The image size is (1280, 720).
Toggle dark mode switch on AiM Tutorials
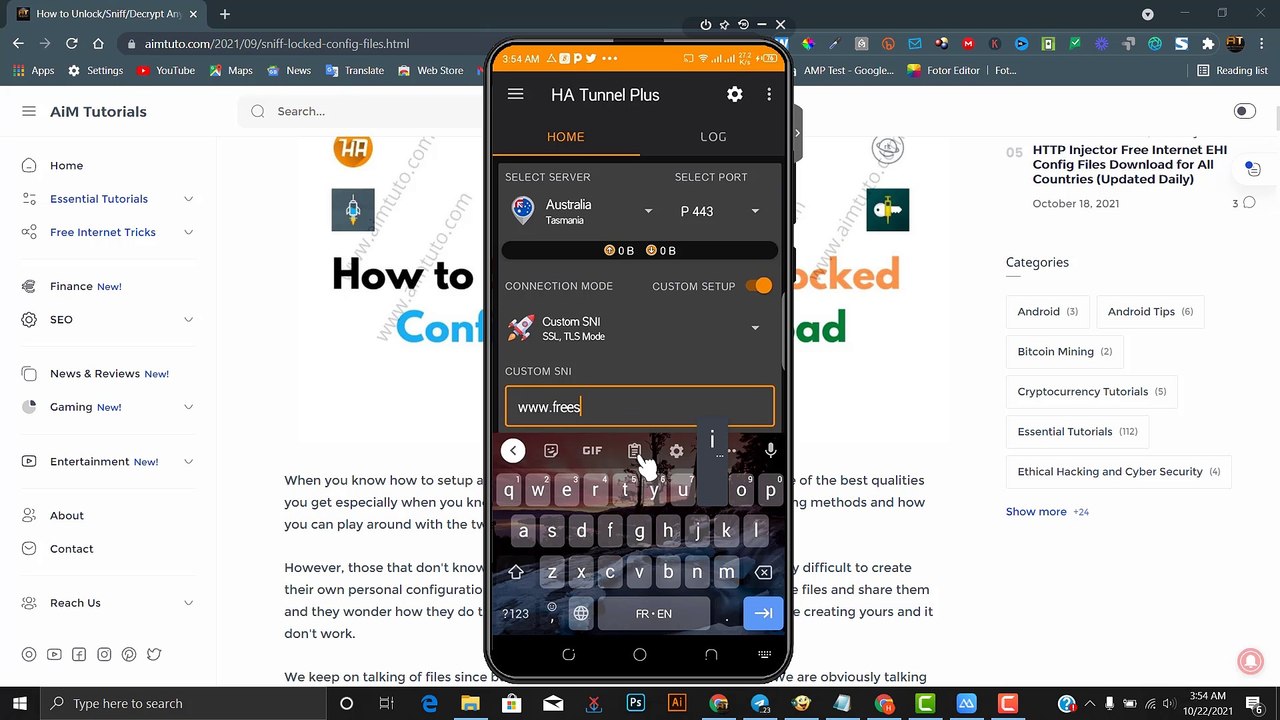point(1245,111)
